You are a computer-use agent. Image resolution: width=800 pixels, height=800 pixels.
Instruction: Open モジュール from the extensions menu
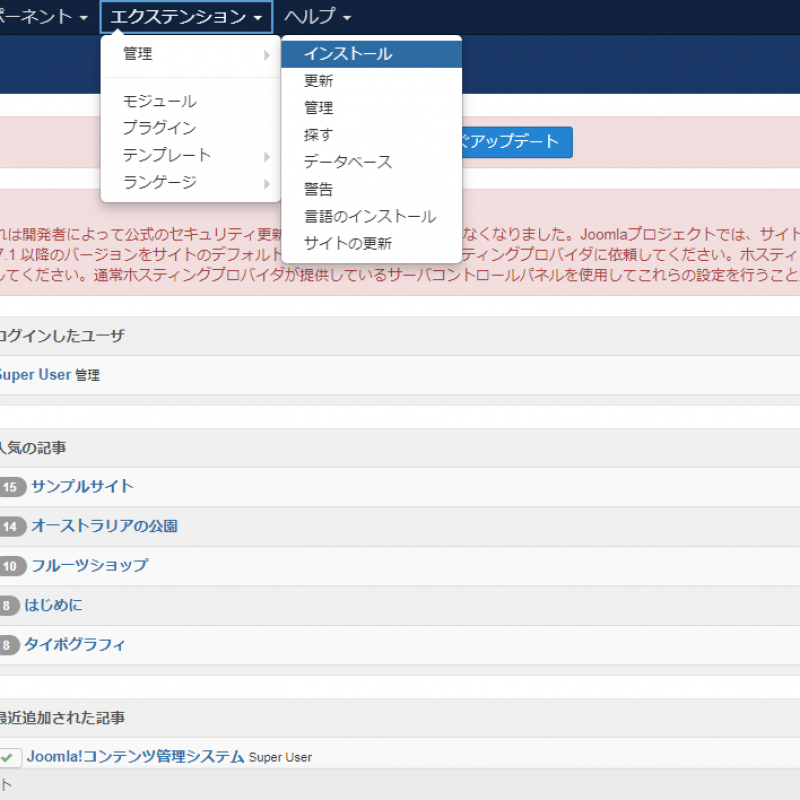(x=159, y=101)
